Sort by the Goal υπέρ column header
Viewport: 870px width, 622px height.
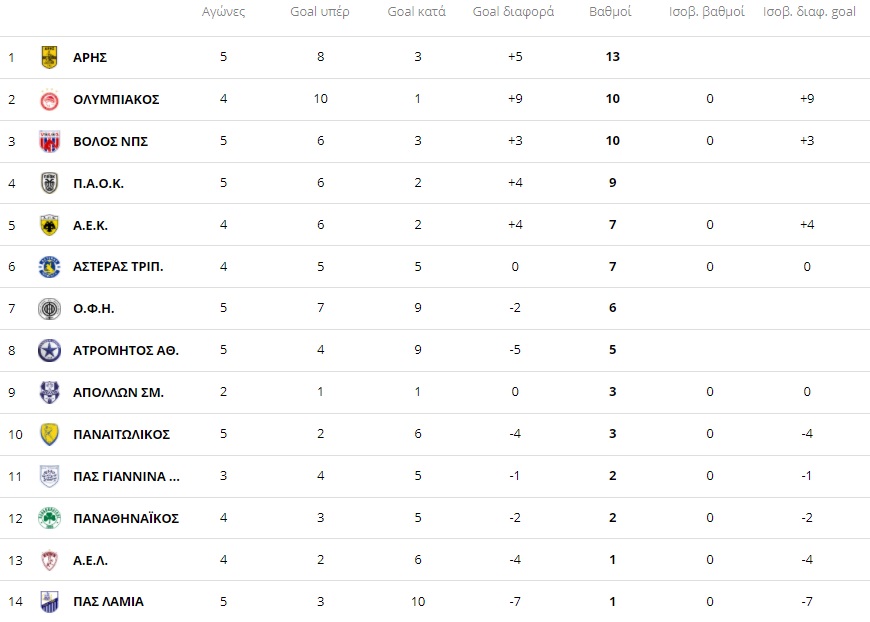(x=320, y=12)
